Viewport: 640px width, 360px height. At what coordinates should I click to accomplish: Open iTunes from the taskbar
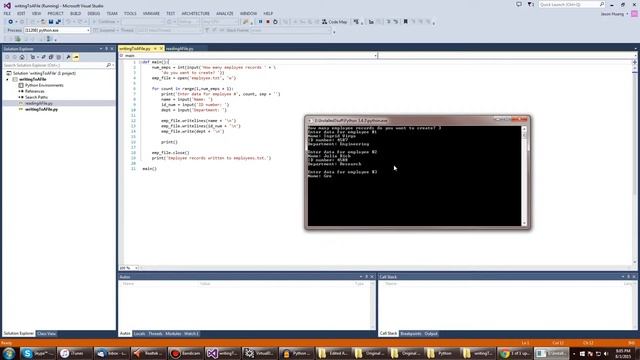click(x=74, y=353)
